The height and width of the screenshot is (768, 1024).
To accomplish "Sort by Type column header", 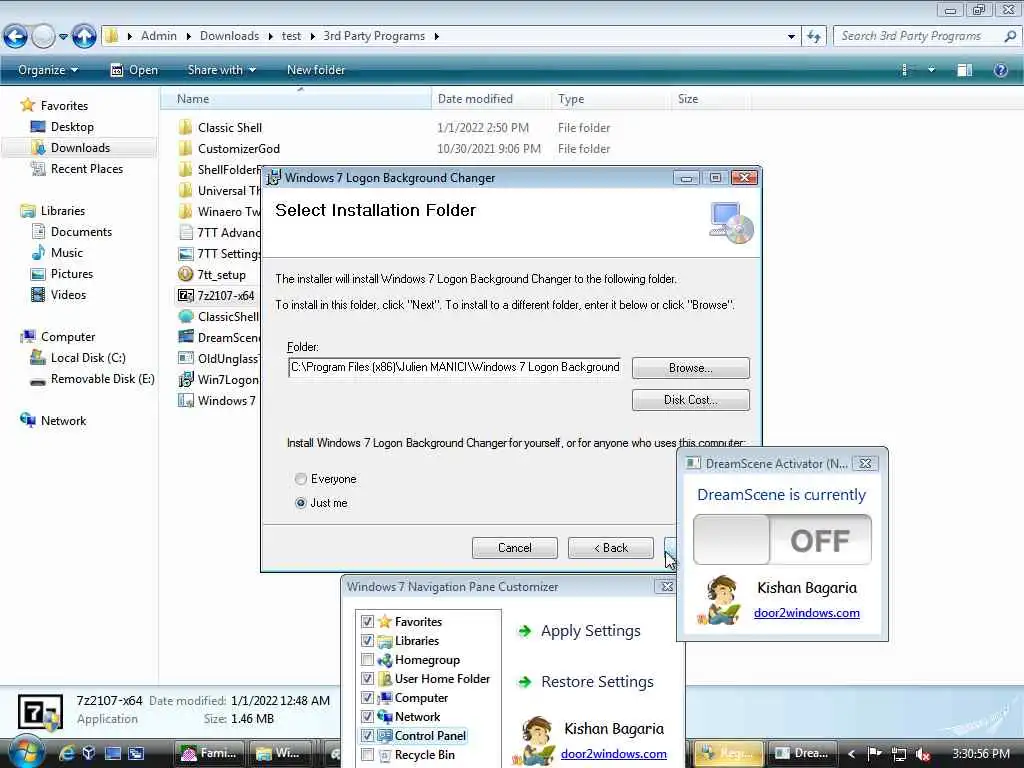I will [x=609, y=99].
